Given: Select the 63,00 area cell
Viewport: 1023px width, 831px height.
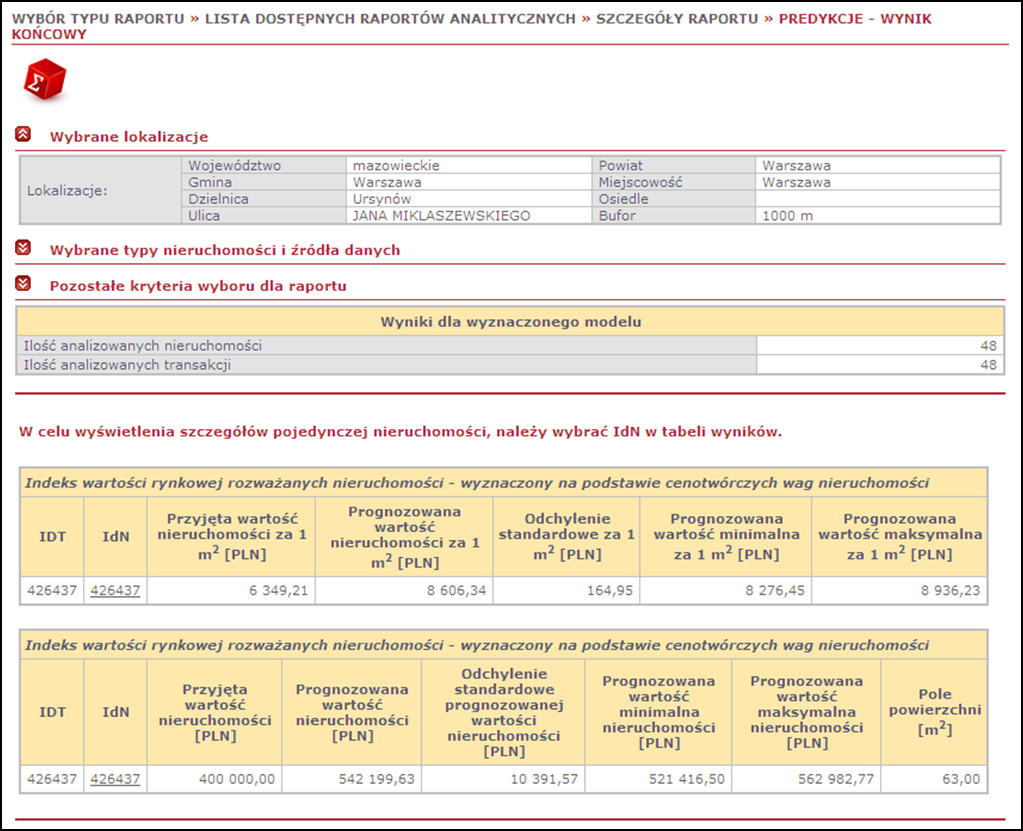Looking at the screenshot, I should click(x=934, y=779).
